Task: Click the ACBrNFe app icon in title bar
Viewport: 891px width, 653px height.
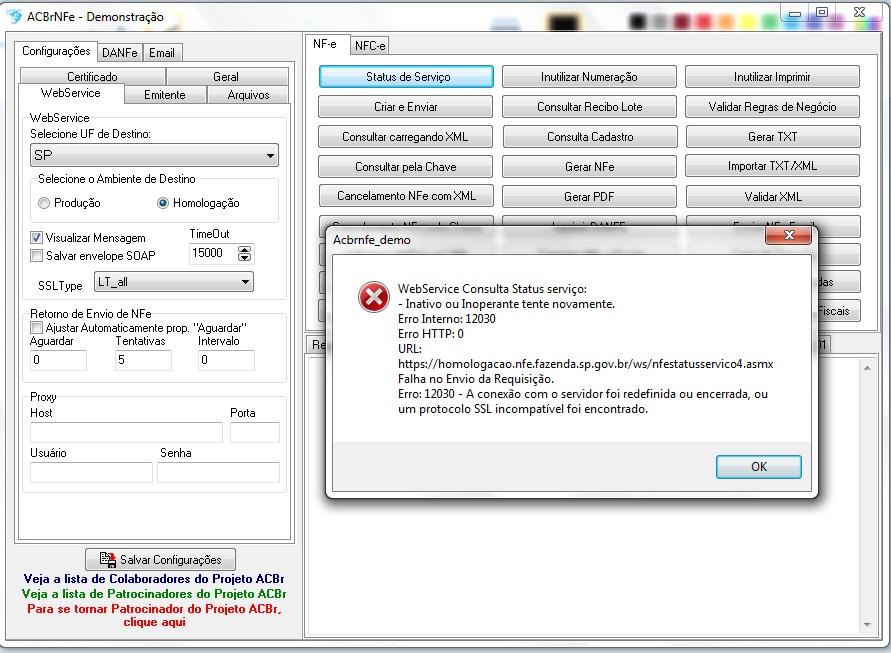Action: 14,16
